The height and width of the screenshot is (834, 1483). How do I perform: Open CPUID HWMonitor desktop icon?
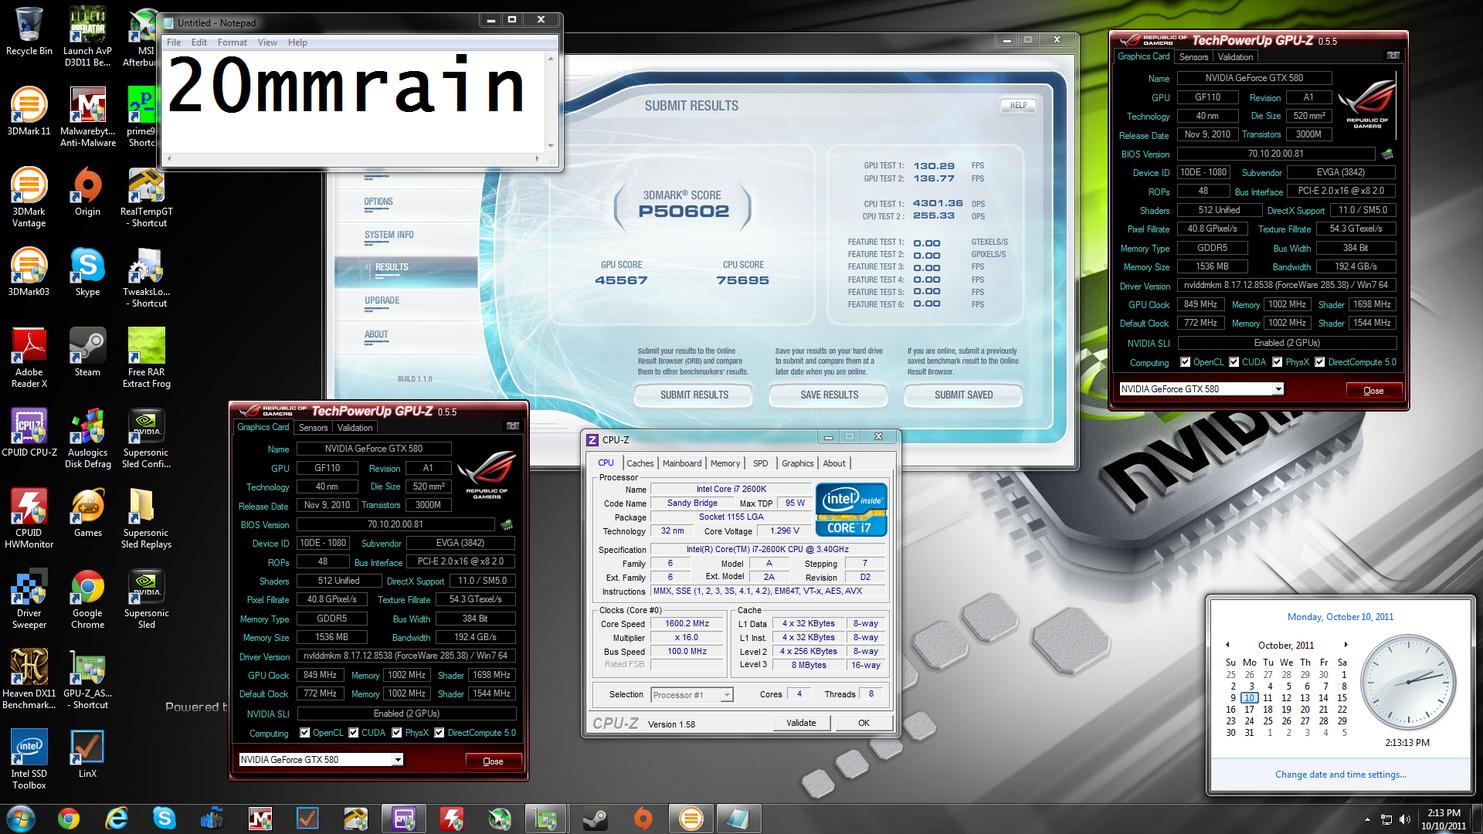pyautogui.click(x=29, y=518)
